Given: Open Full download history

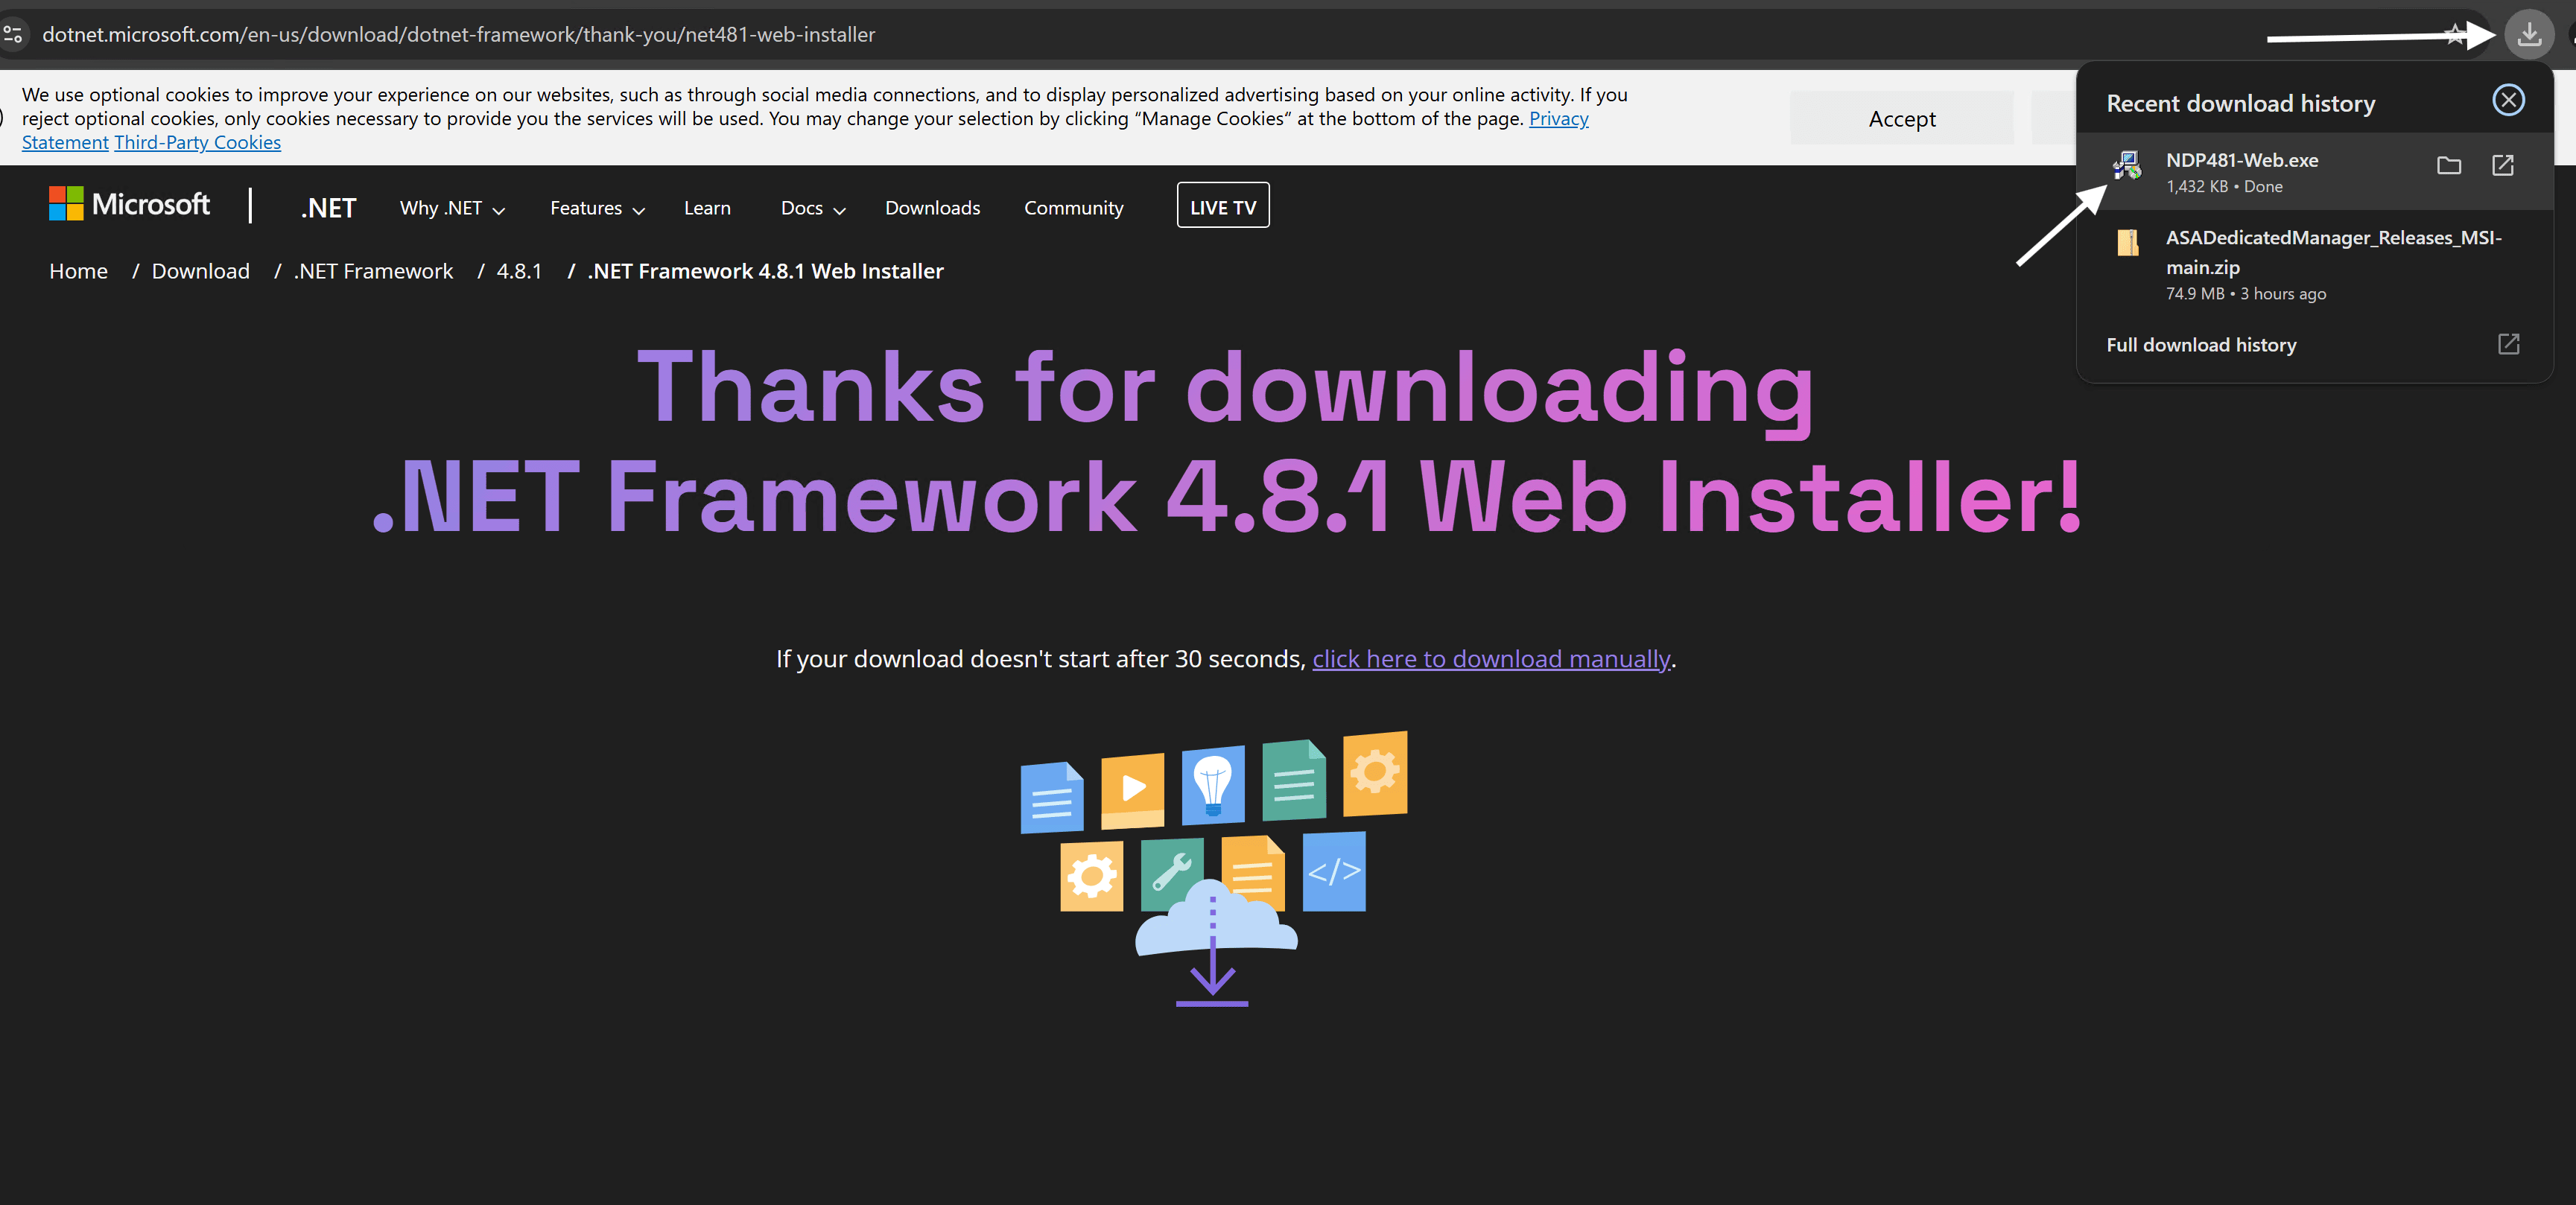Looking at the screenshot, I should tap(2200, 345).
